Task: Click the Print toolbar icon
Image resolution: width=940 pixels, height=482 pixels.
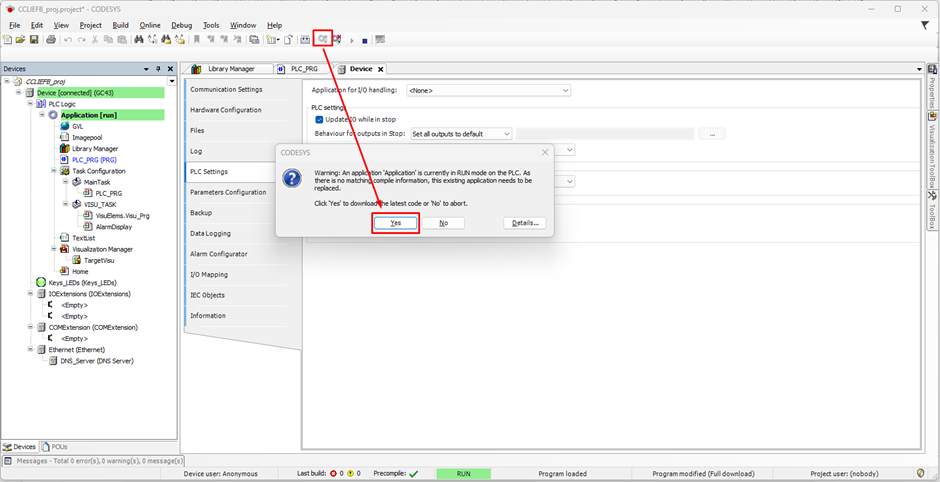Action: point(51,40)
